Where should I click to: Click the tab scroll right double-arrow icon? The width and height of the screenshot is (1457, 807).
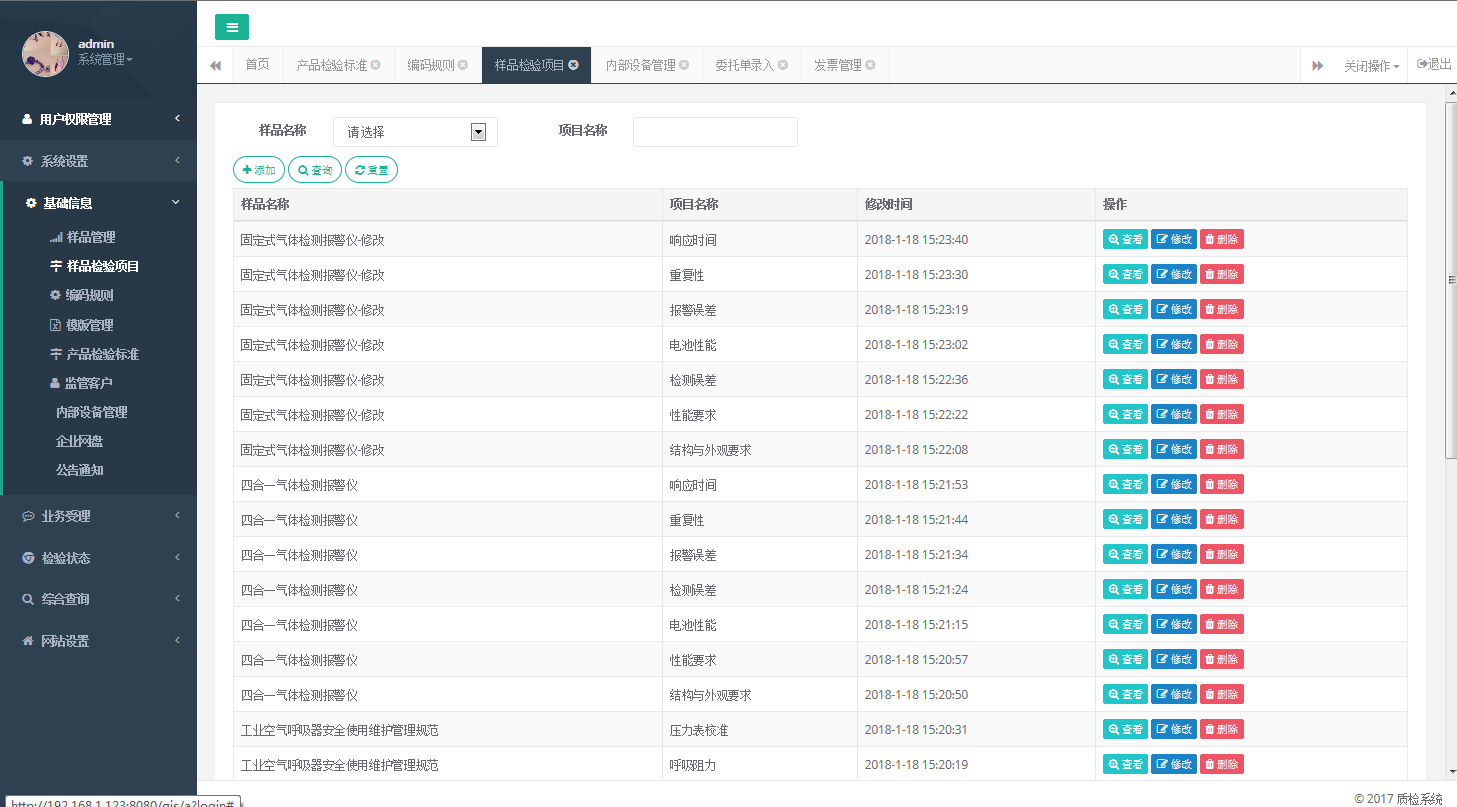click(x=1317, y=65)
